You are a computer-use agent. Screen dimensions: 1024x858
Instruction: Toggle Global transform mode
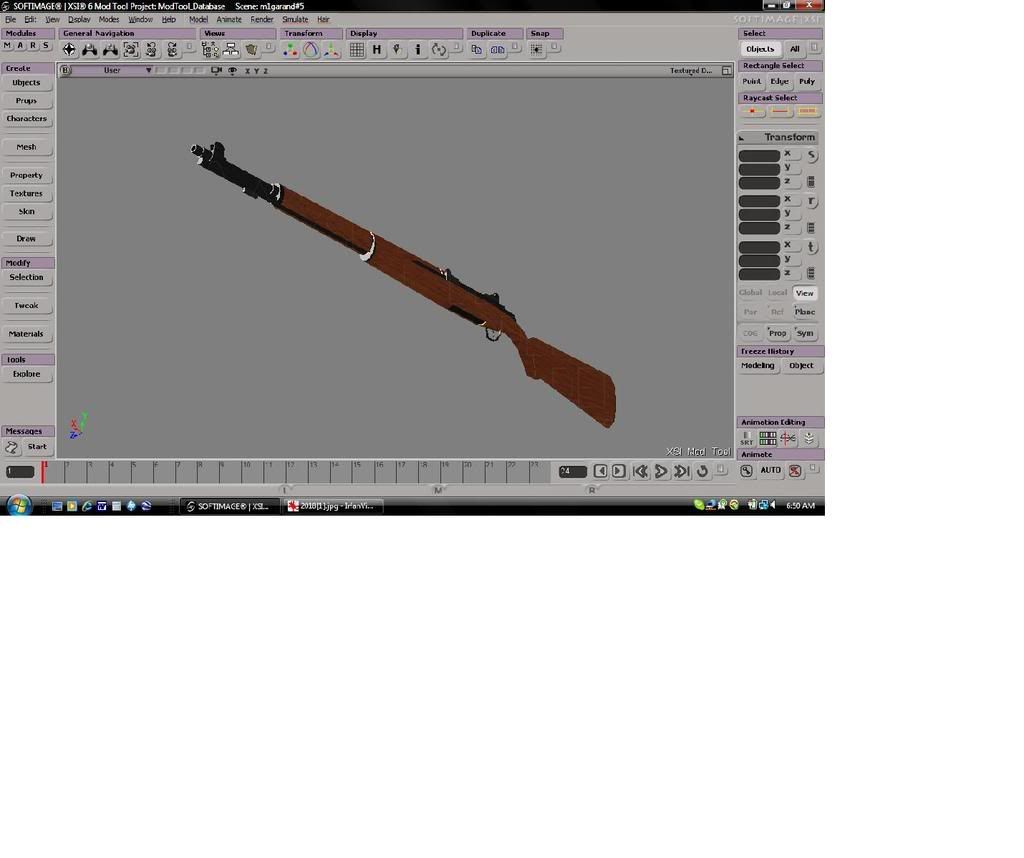750,293
